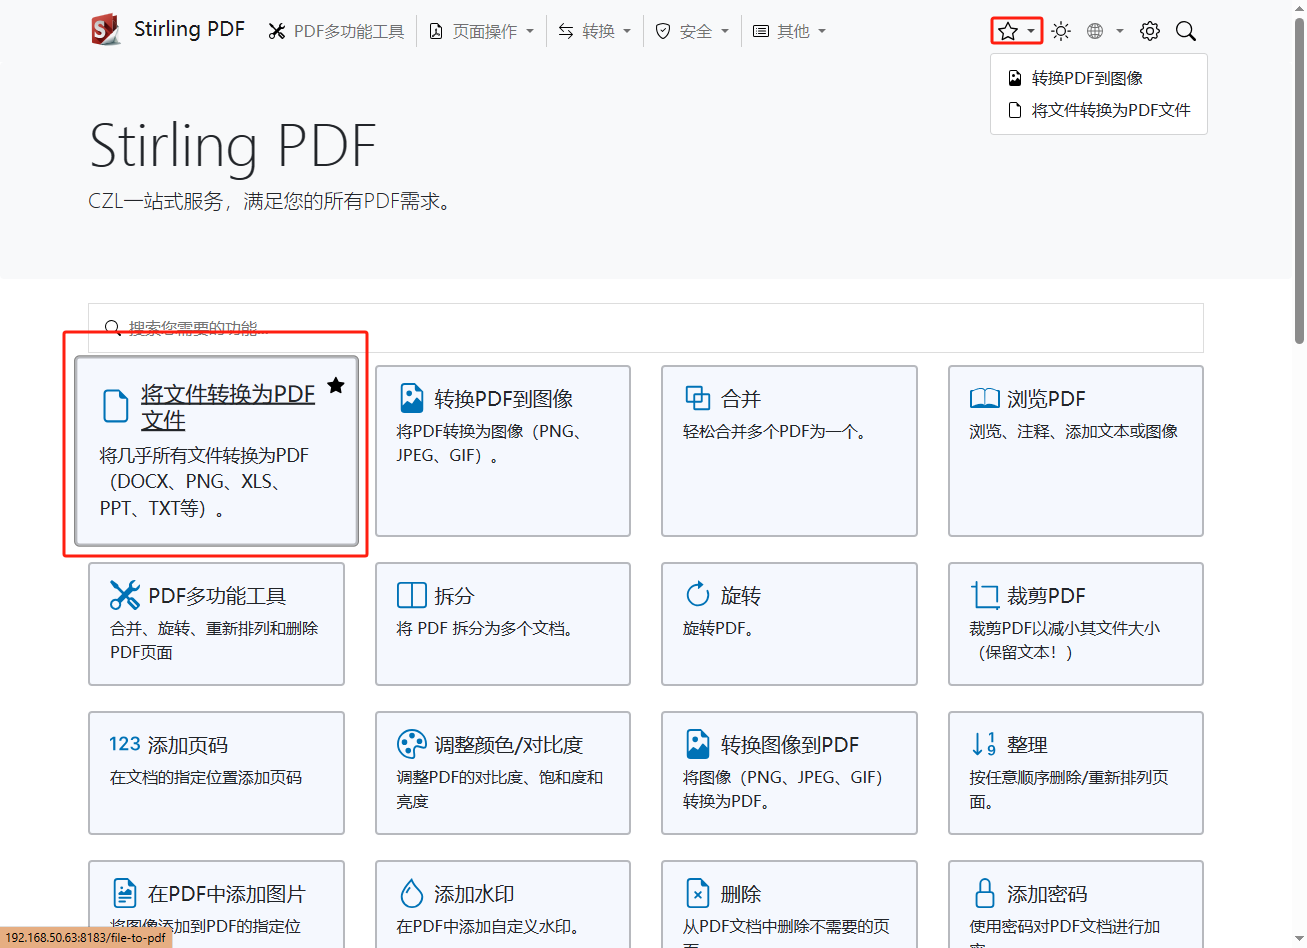Click the water drop icon for 添加水印
Image resolution: width=1307 pixels, height=948 pixels.
[411, 893]
